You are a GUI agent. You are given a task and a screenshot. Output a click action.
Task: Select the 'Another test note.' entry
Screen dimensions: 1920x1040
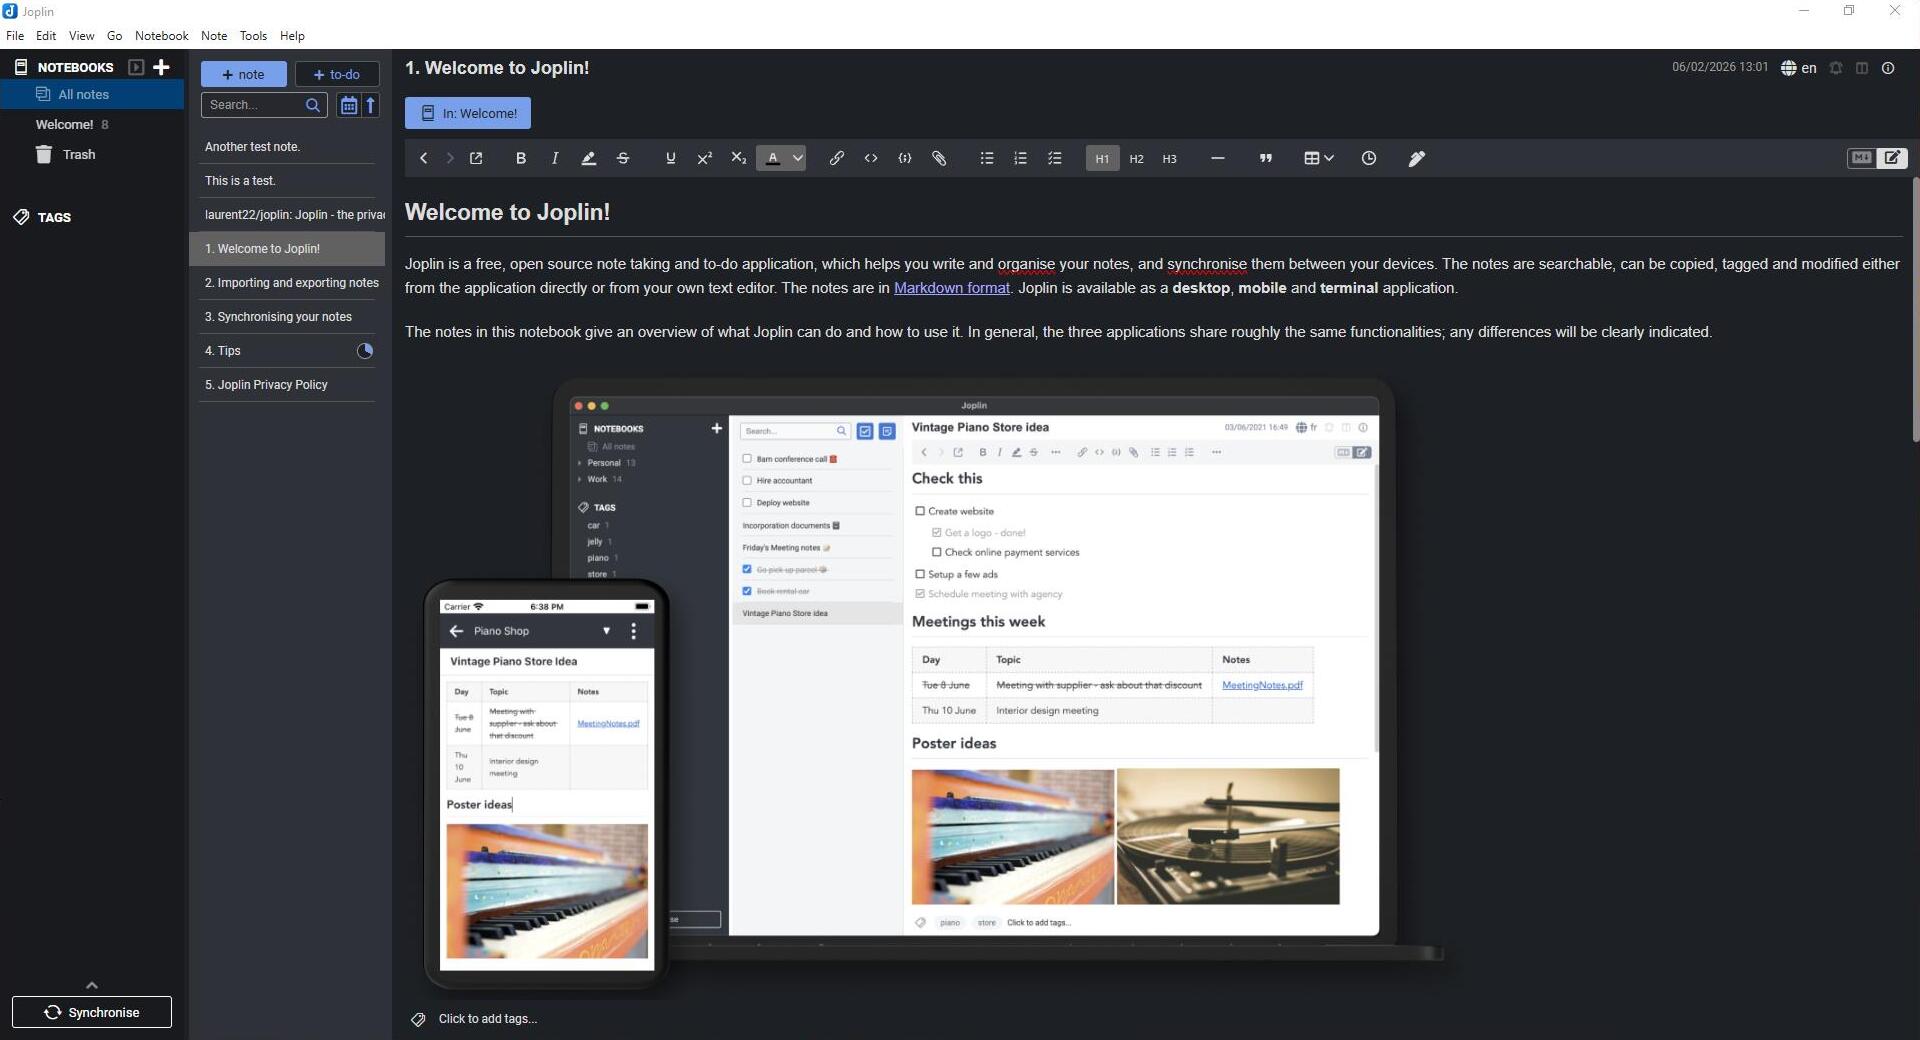click(x=287, y=147)
